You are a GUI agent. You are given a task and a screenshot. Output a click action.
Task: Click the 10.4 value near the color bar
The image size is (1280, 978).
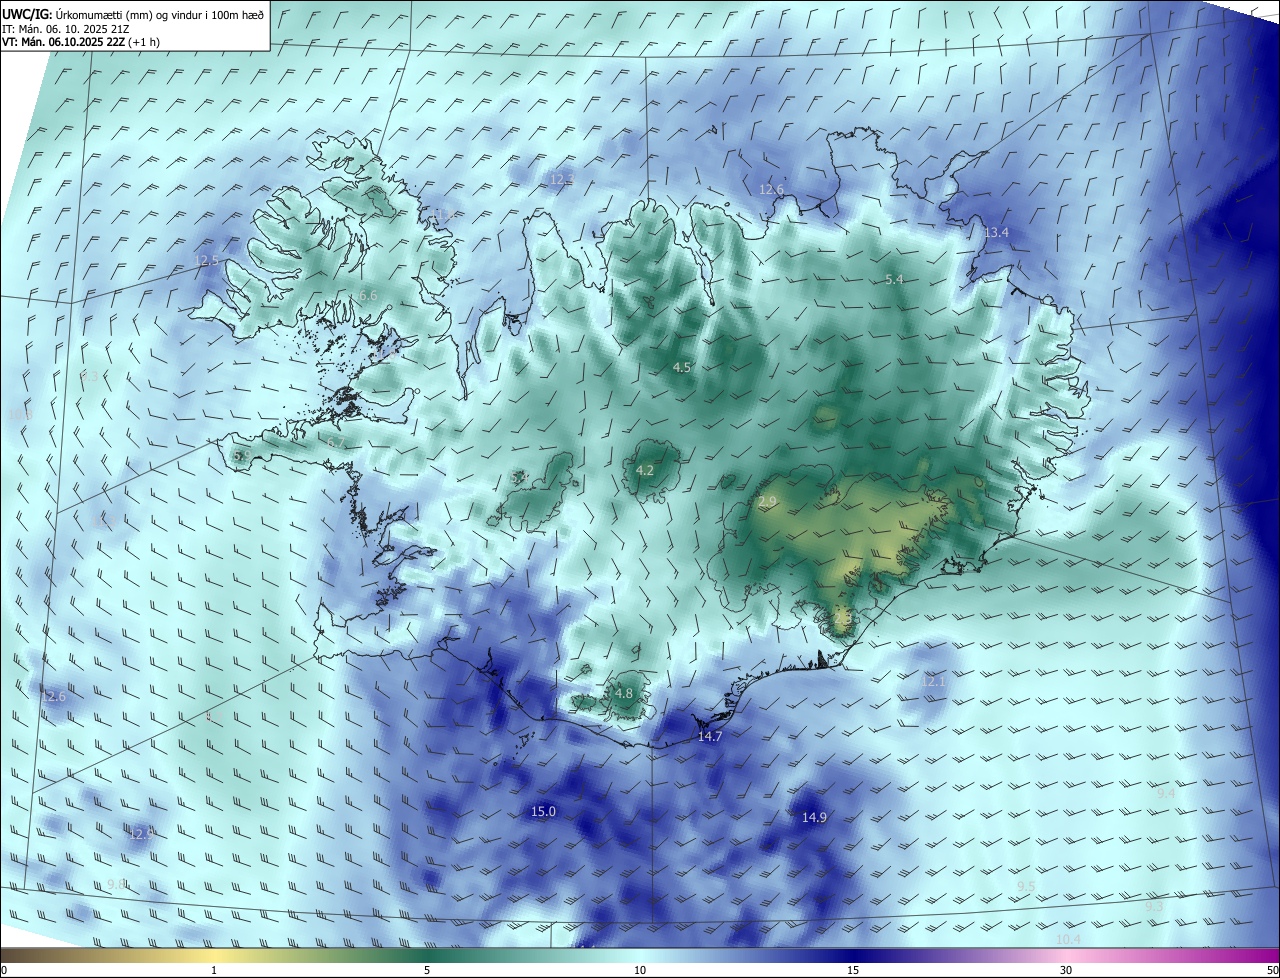click(1069, 940)
